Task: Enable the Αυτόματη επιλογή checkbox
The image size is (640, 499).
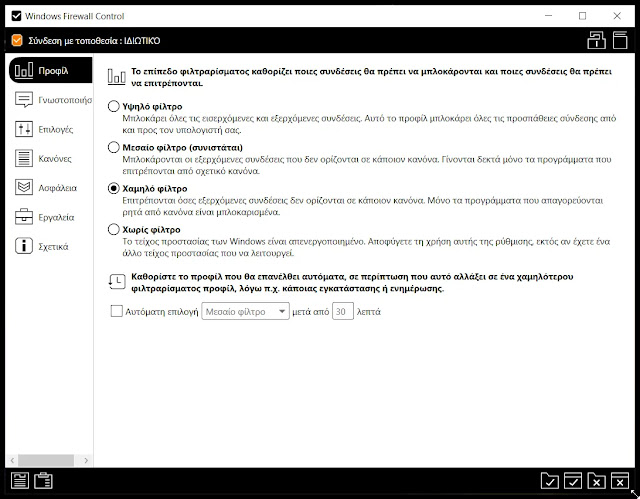Action: click(117, 311)
